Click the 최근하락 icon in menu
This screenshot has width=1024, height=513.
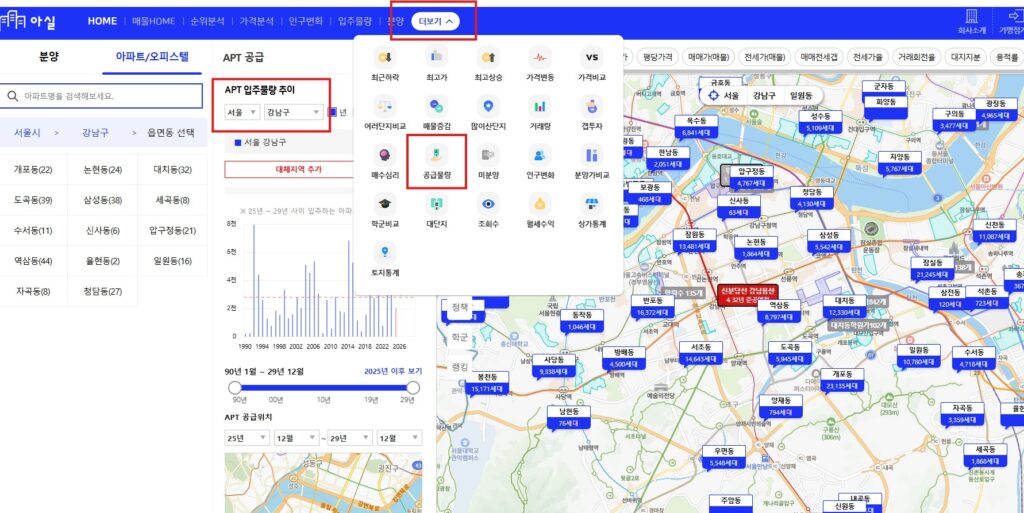pos(385,58)
